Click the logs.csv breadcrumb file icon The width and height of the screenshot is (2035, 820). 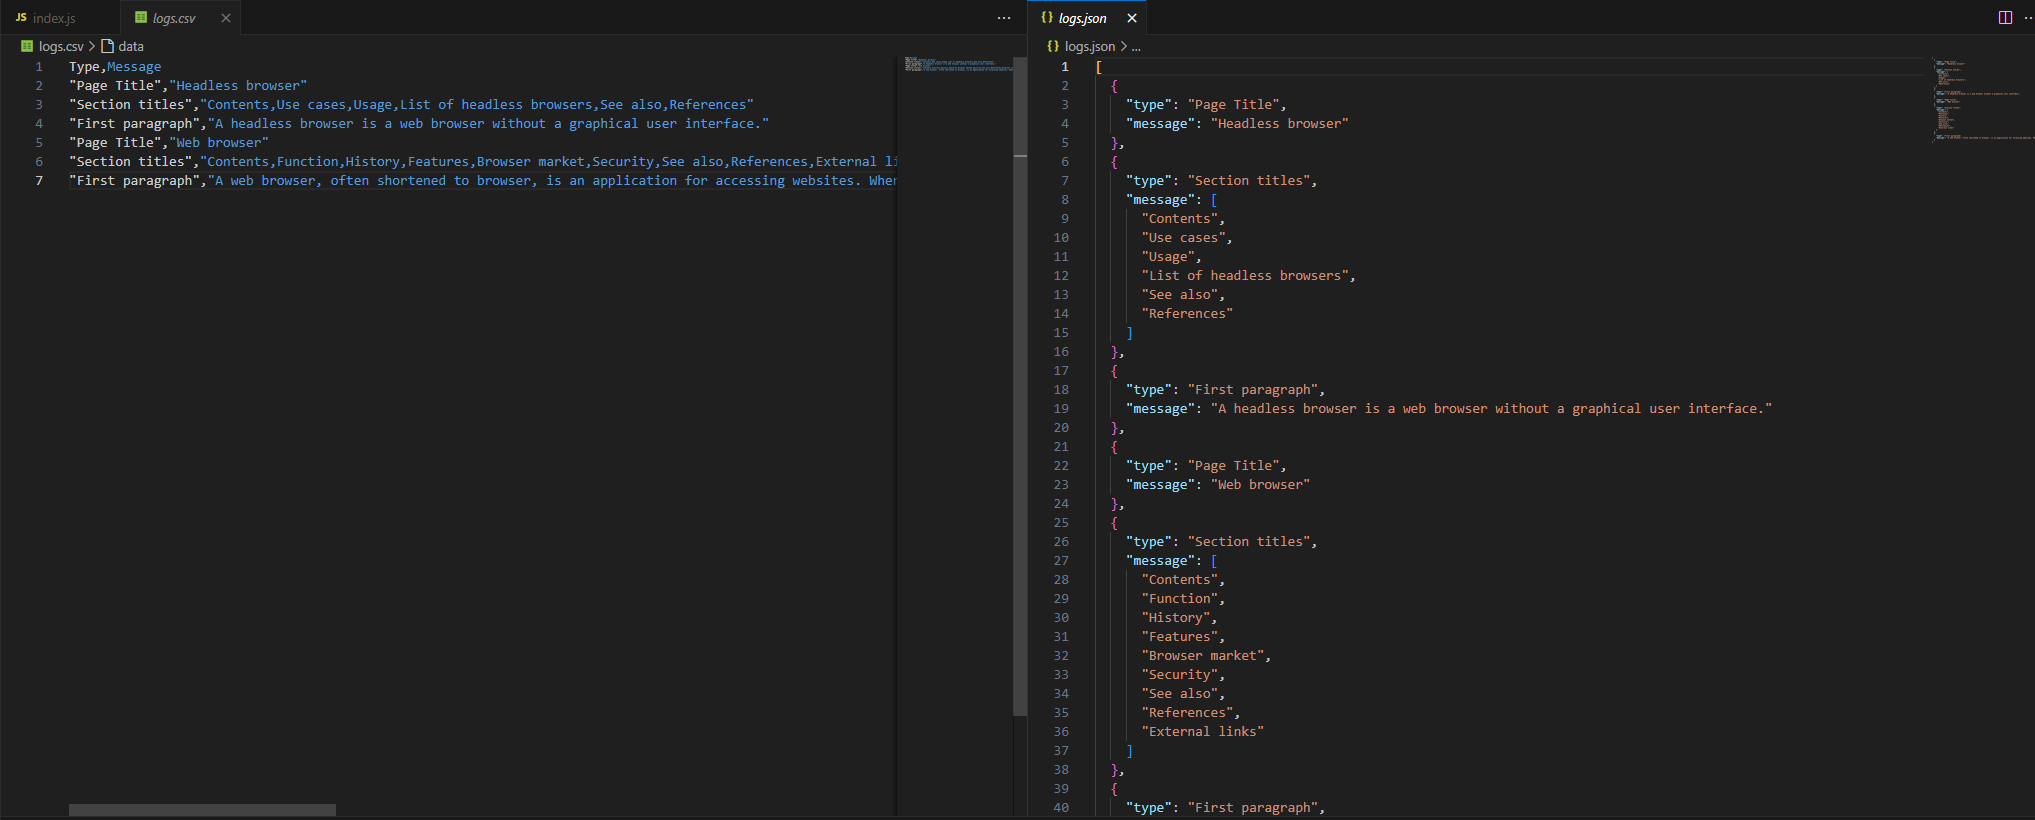tap(27, 46)
